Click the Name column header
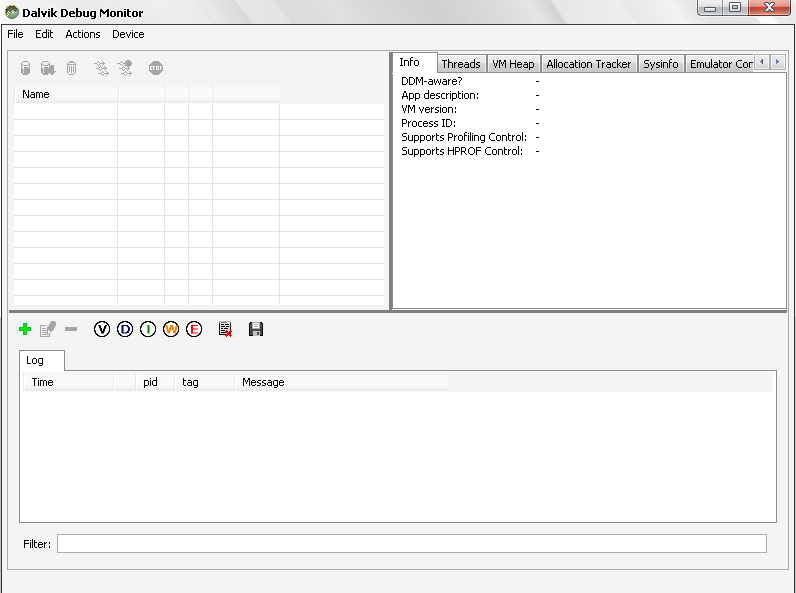Image resolution: width=796 pixels, height=593 pixels. tap(66, 94)
